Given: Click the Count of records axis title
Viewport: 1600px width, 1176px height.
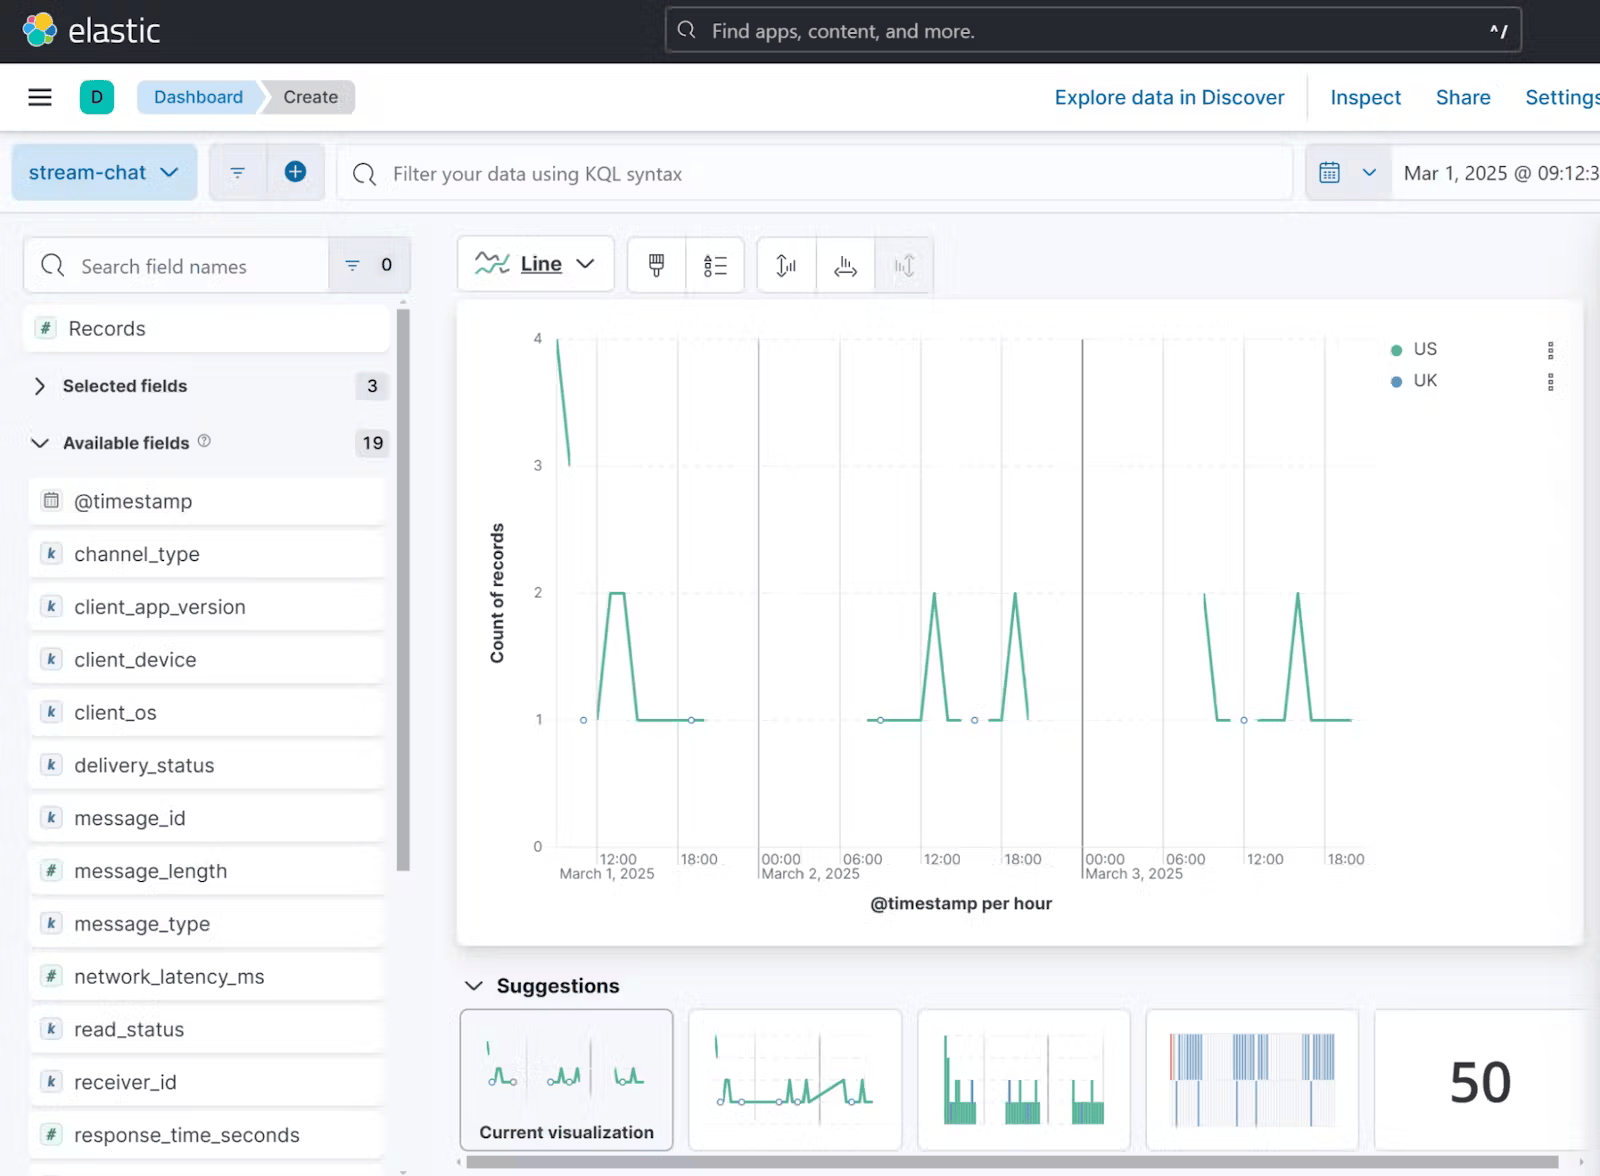Looking at the screenshot, I should coord(497,593).
